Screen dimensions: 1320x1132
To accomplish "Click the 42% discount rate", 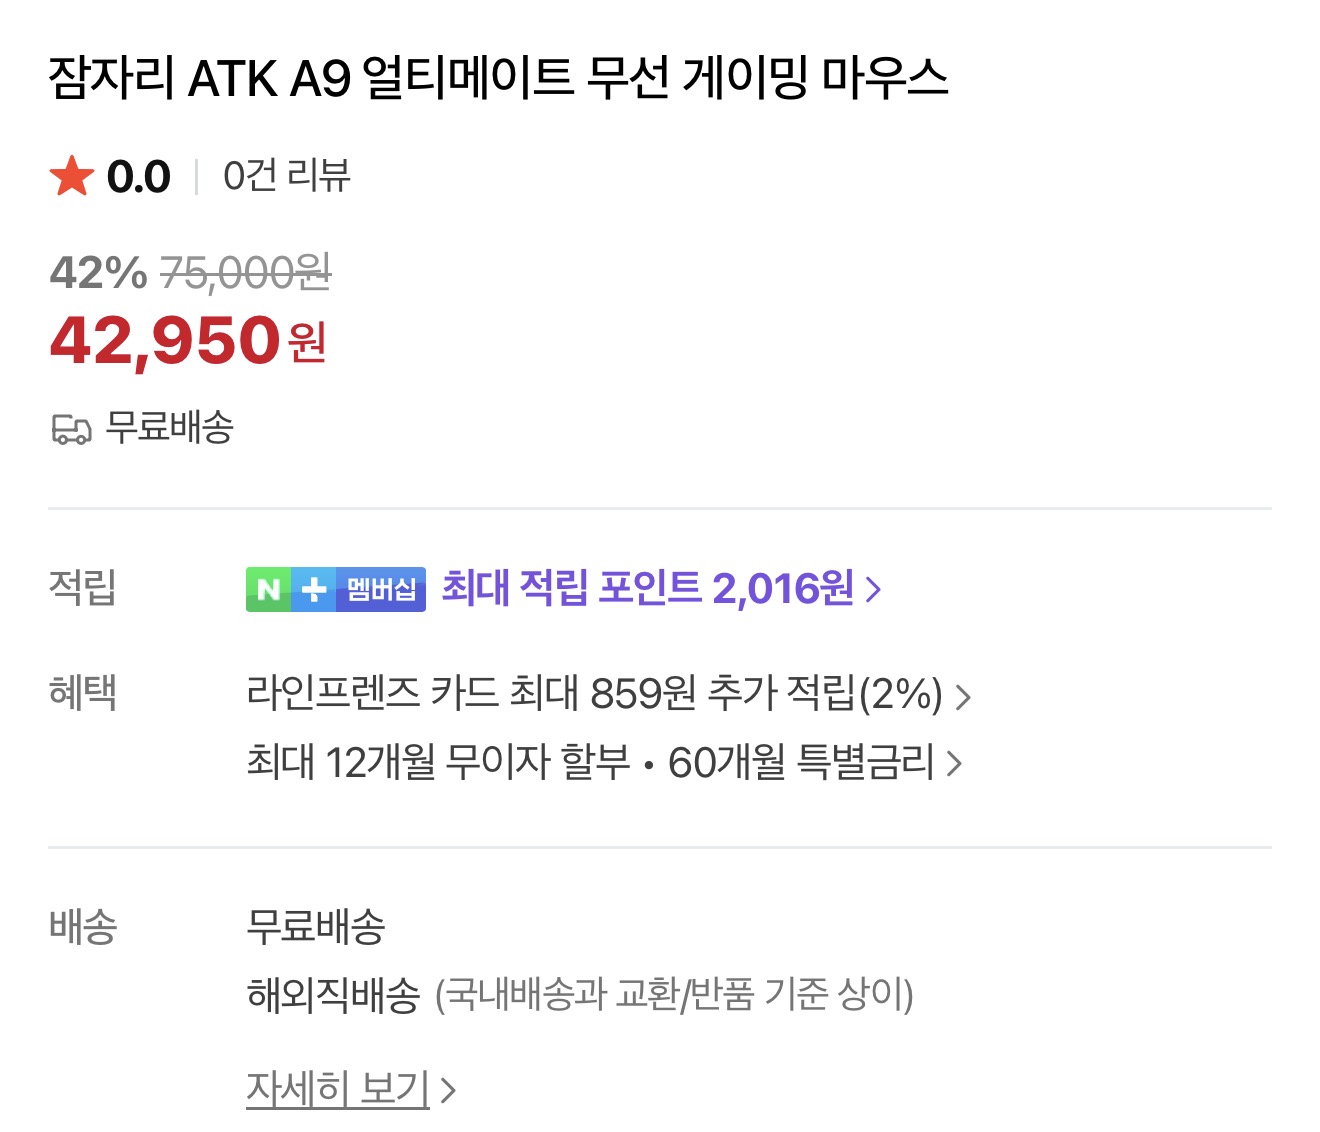I will (98, 272).
